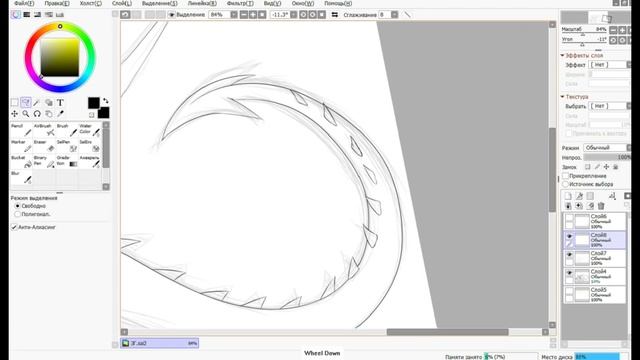Choose the AirBrush tool
The height and width of the screenshot is (360, 640).
(x=44, y=129)
